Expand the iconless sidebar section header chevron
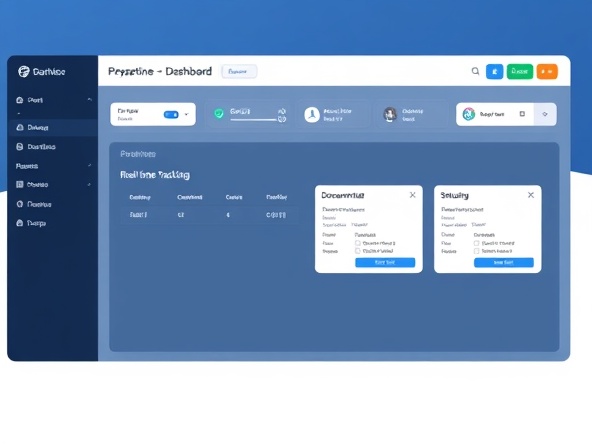The width and height of the screenshot is (592, 448). [x=89, y=165]
